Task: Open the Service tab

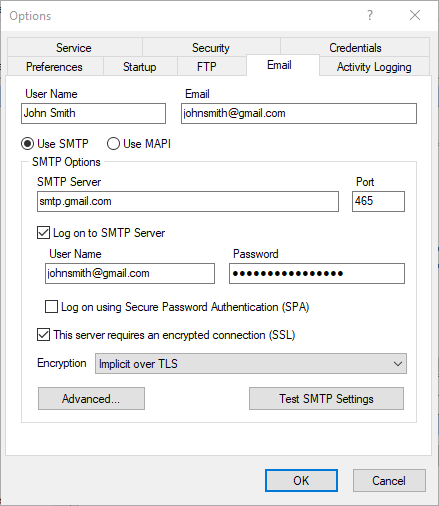Action: [x=75, y=47]
